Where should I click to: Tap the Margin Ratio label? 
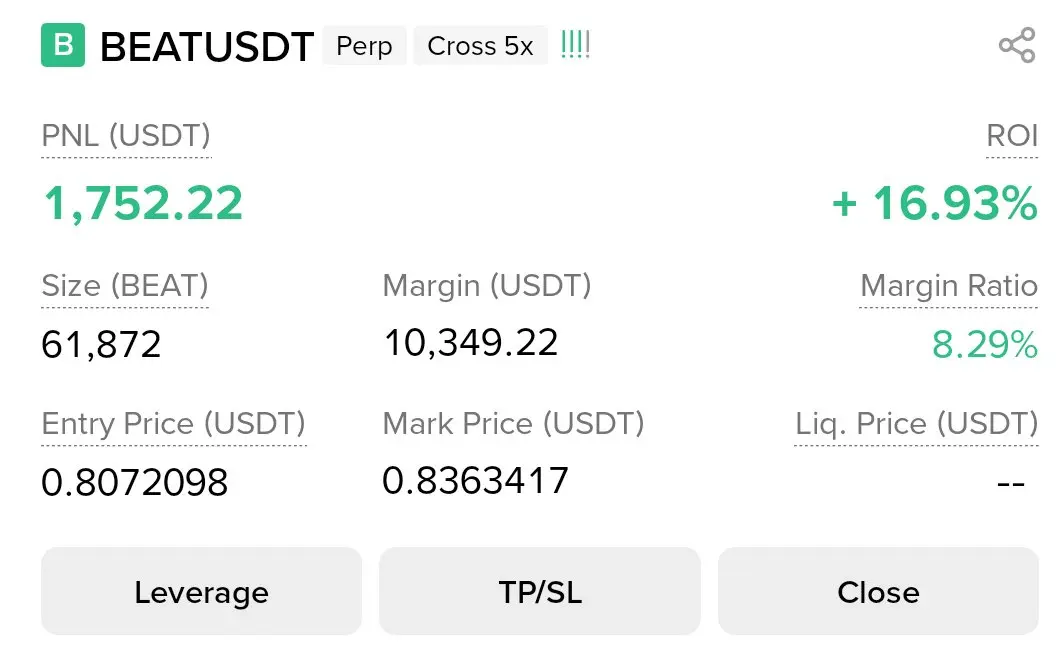(x=948, y=286)
